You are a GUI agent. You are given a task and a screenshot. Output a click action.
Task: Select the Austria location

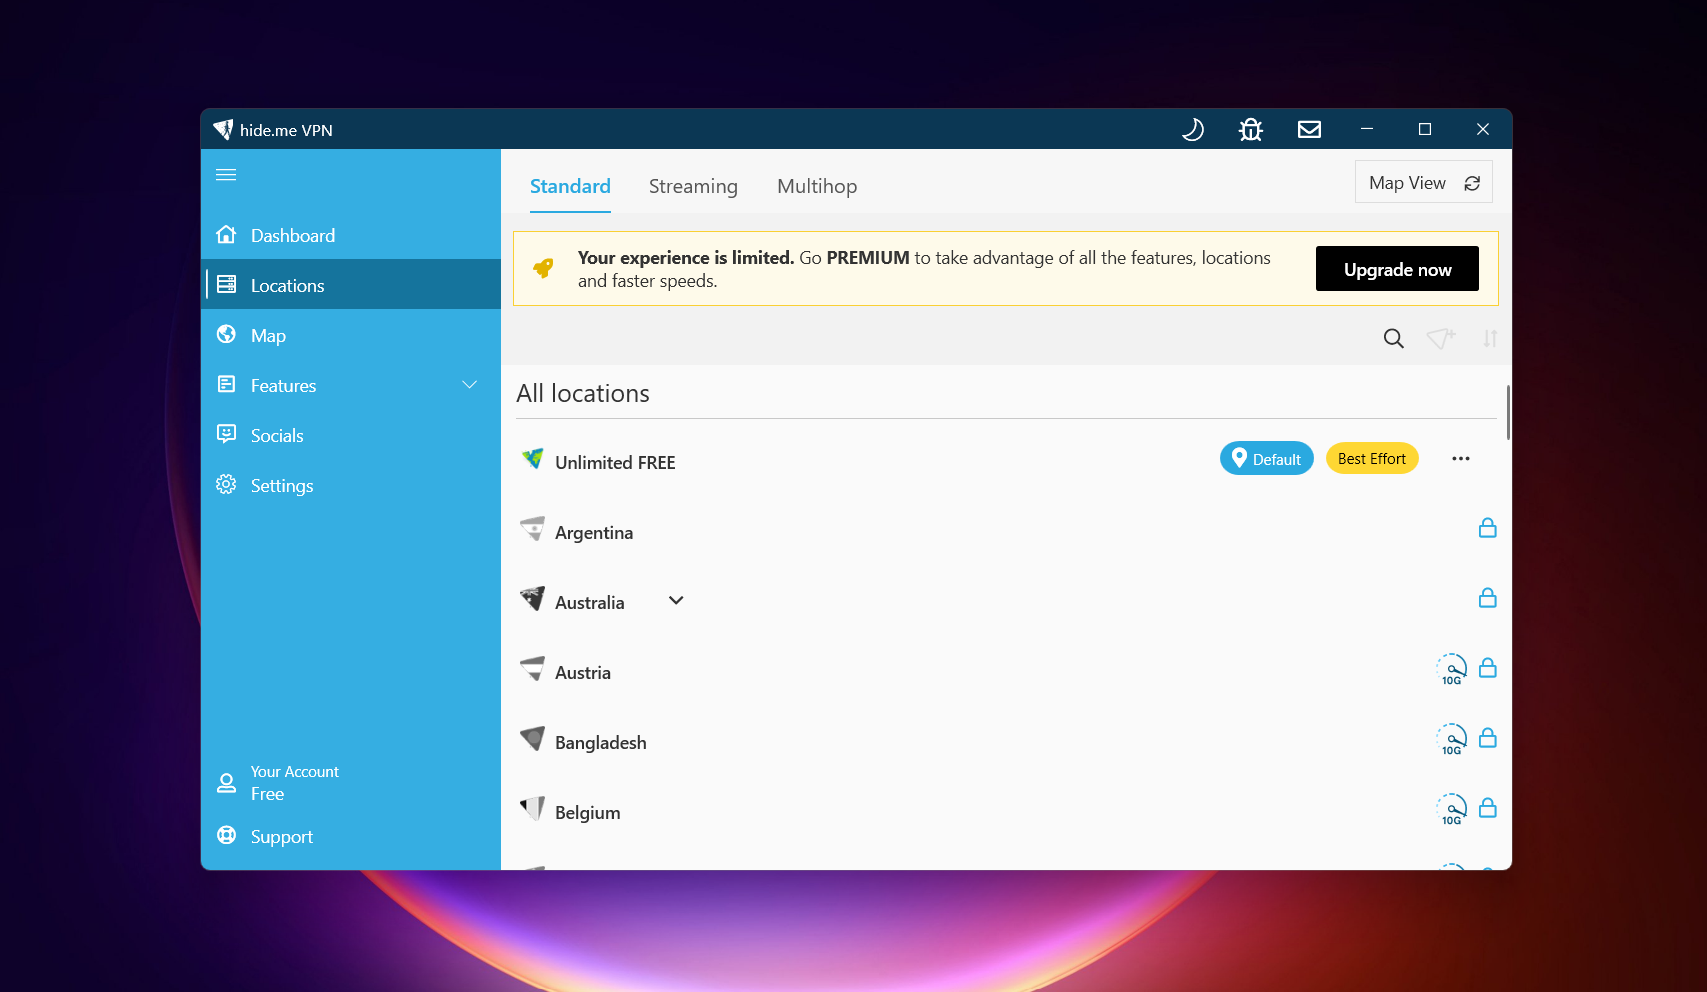tap(1006, 671)
